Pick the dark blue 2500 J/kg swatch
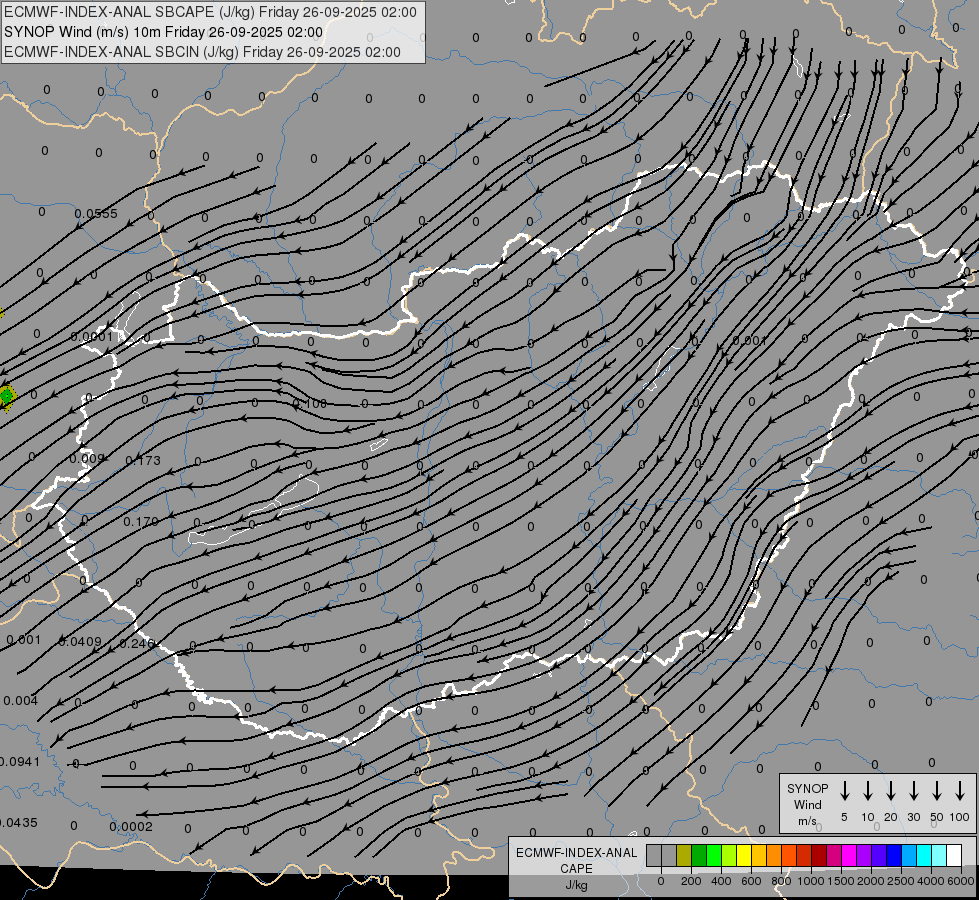979x900 pixels. tap(894, 855)
